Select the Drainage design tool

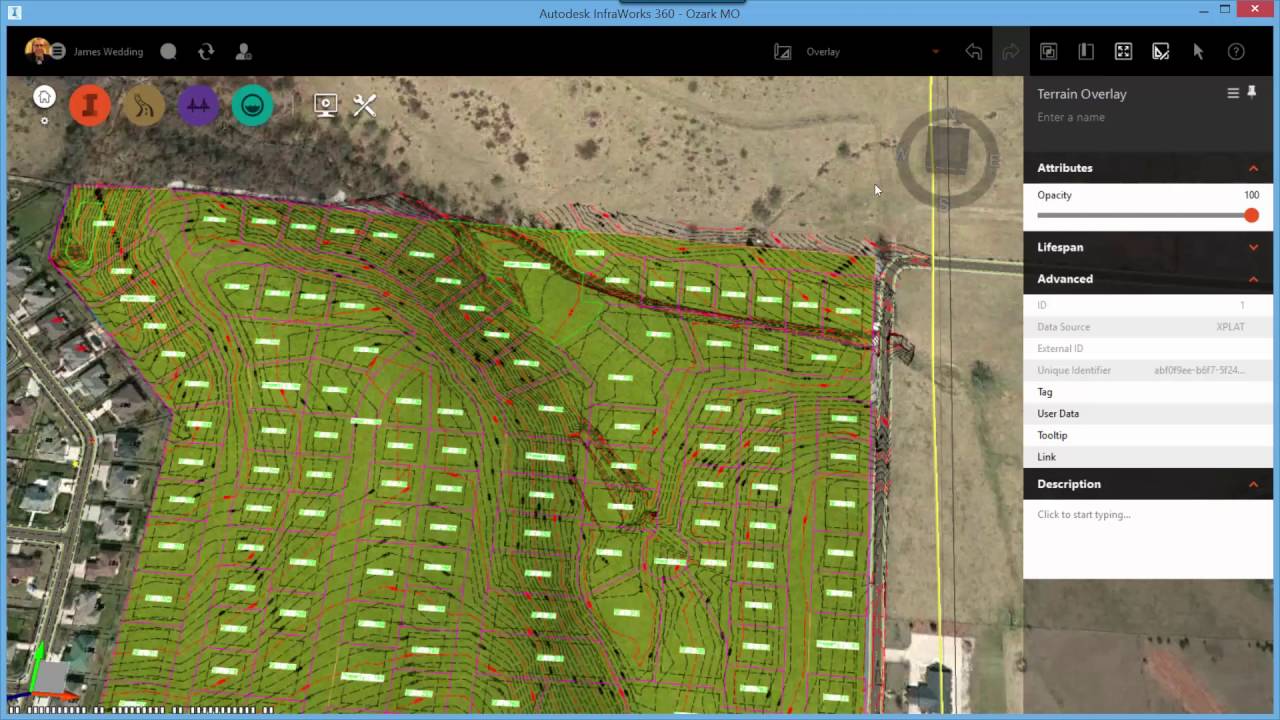252,104
